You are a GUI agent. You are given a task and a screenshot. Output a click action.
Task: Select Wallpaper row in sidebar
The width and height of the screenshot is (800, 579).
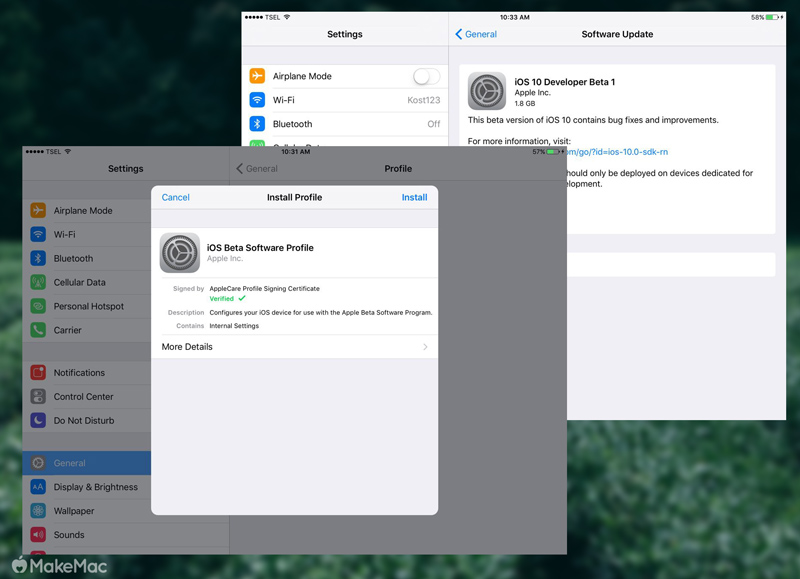click(87, 511)
